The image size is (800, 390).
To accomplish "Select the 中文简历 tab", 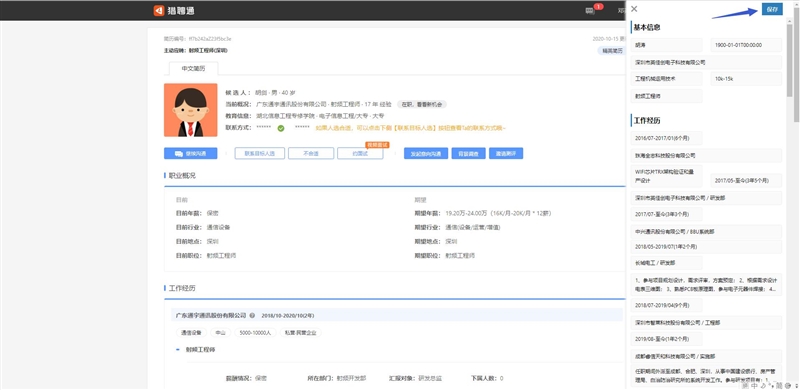I will click(x=193, y=68).
